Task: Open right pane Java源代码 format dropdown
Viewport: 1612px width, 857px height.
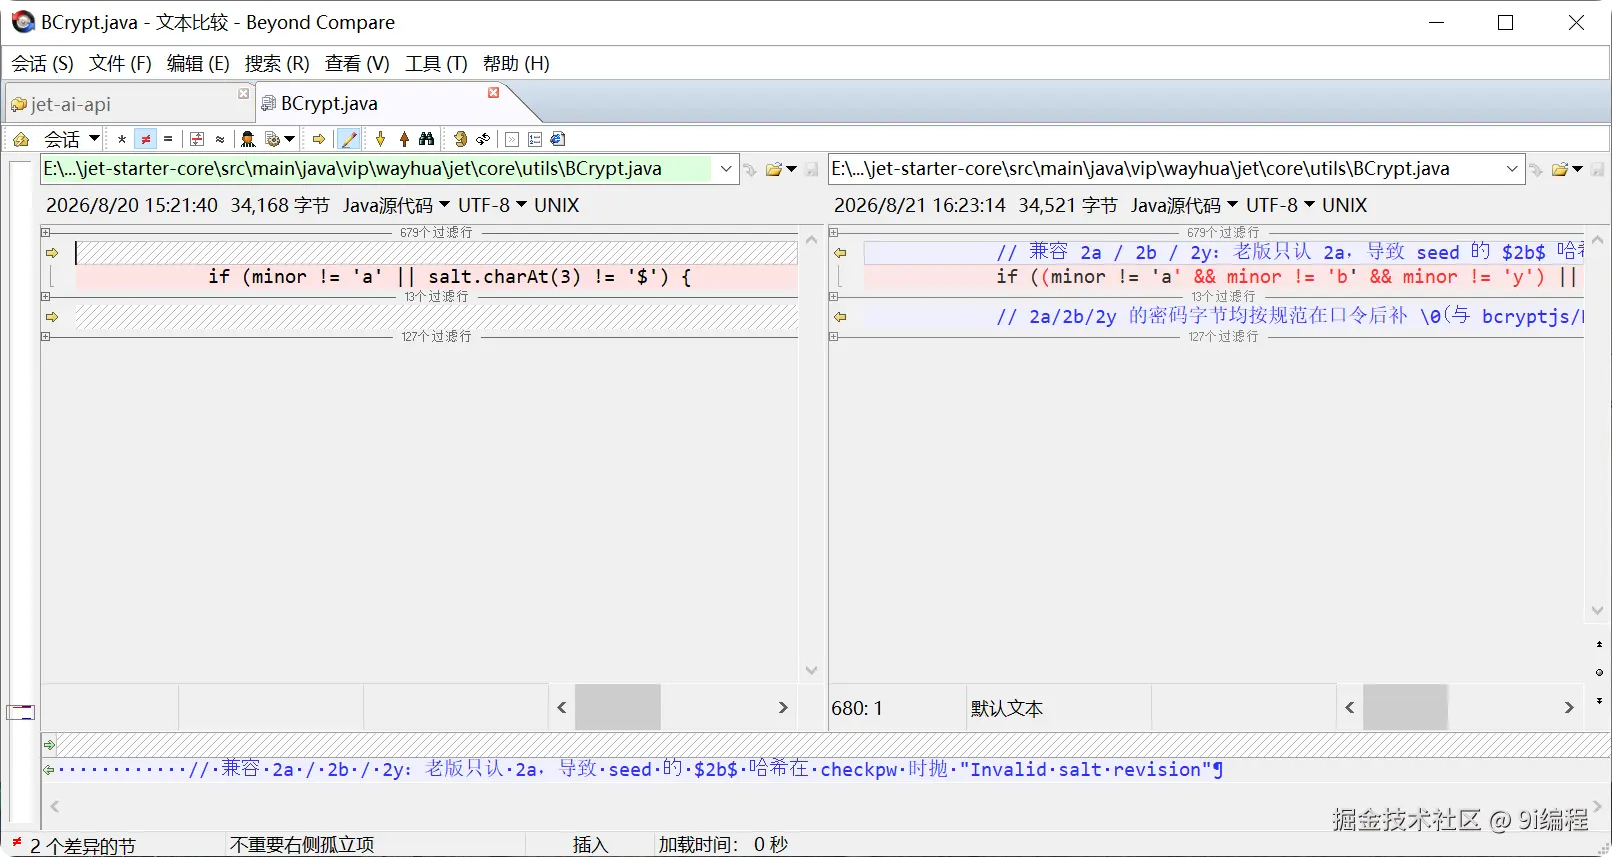Action: click(x=1184, y=205)
